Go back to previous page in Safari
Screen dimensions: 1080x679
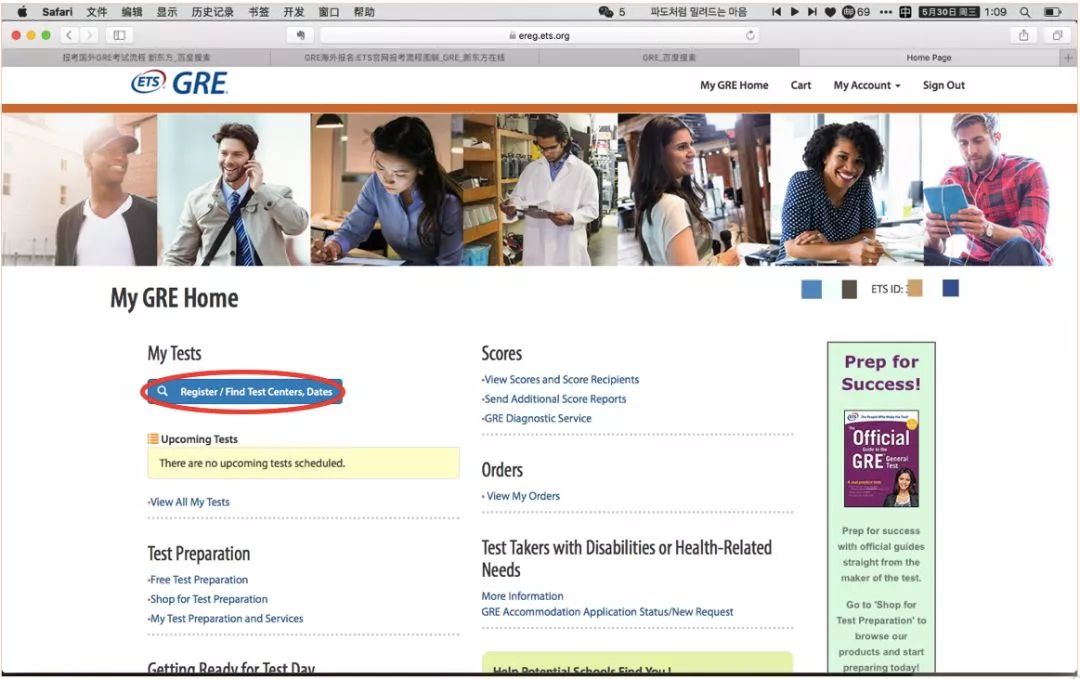pyautogui.click(x=69, y=35)
